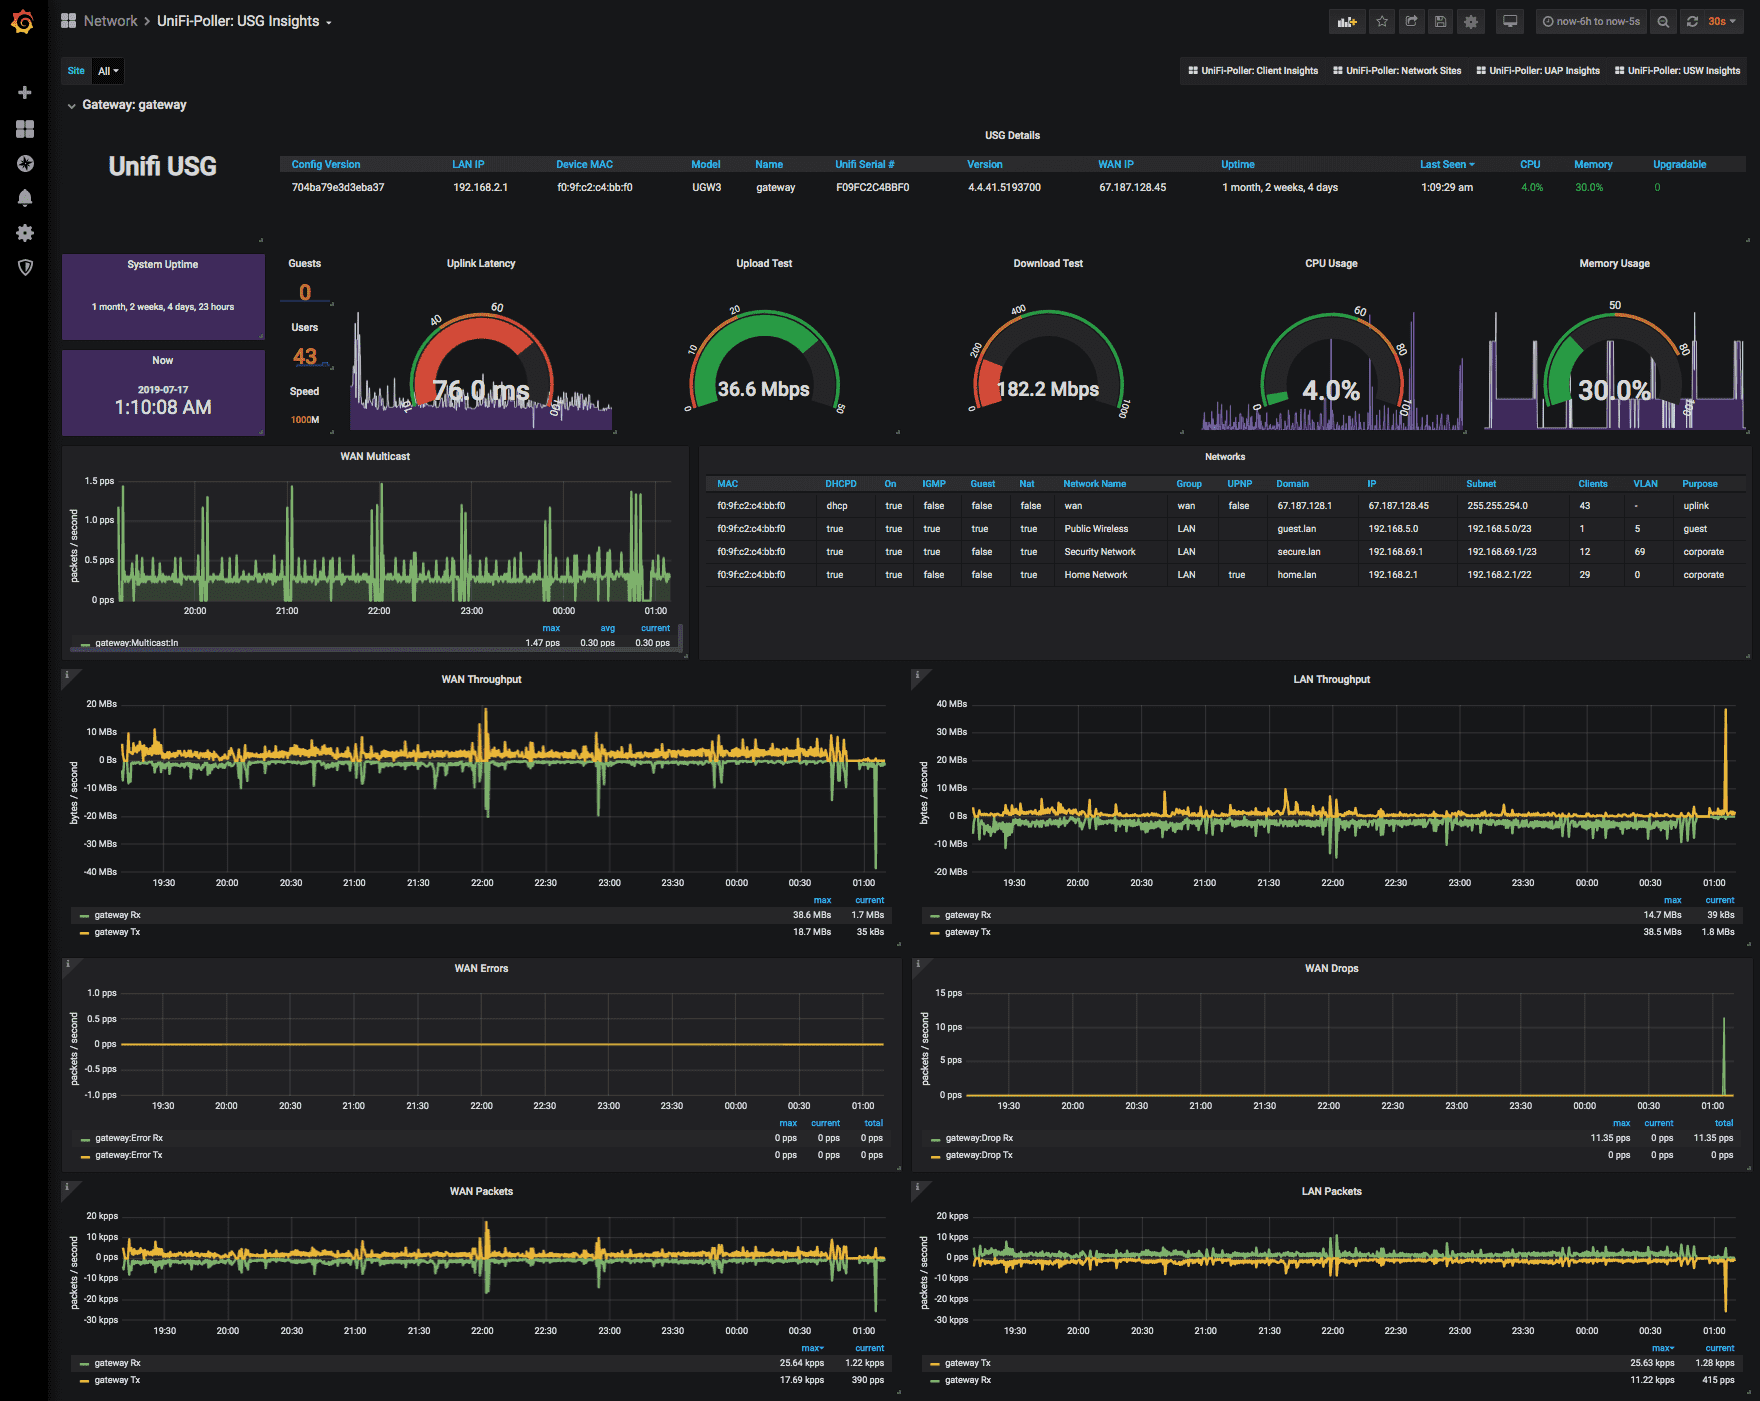
Task: Refresh the dashboard with refresh icon
Action: (x=1692, y=21)
